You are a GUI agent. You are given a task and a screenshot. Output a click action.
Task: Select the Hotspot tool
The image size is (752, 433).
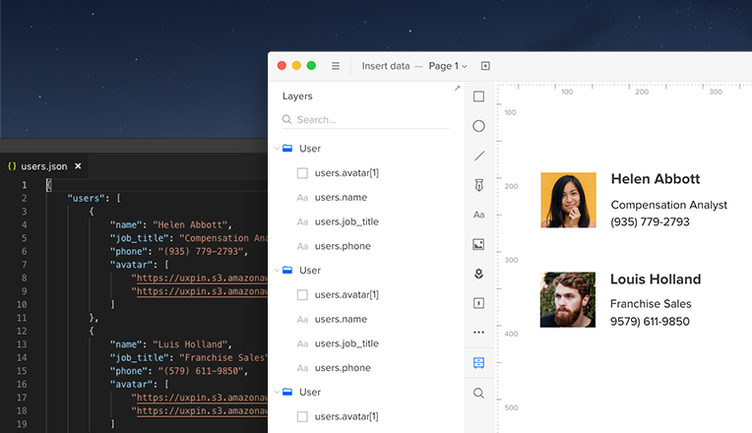(479, 303)
